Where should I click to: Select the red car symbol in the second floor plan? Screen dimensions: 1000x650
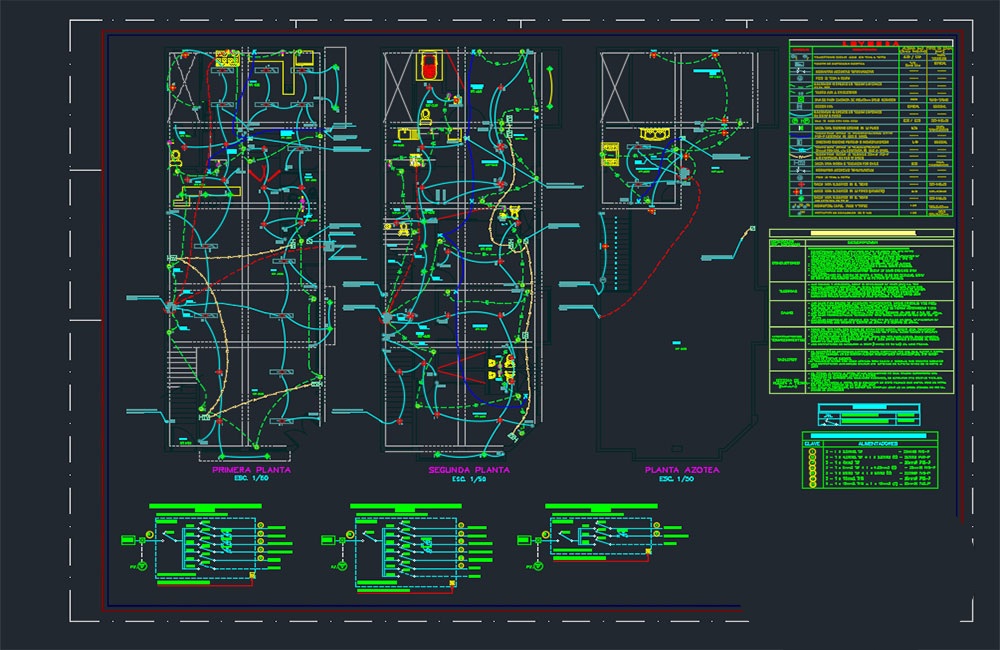tap(430, 66)
